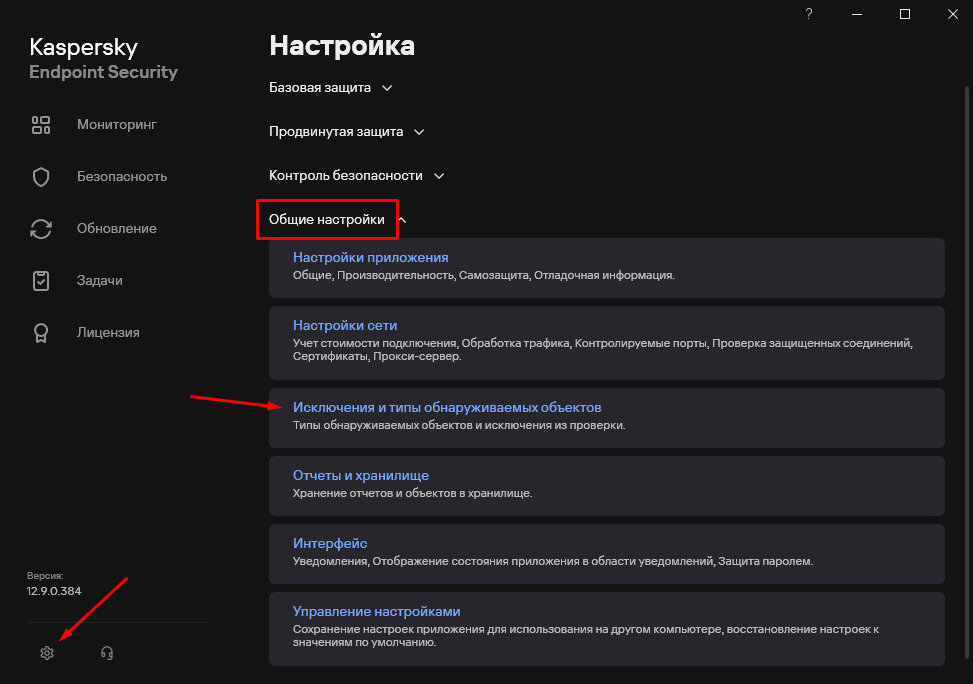Click the Tasks clipboard icon
Screen dimensions: 973x684
tap(41, 281)
